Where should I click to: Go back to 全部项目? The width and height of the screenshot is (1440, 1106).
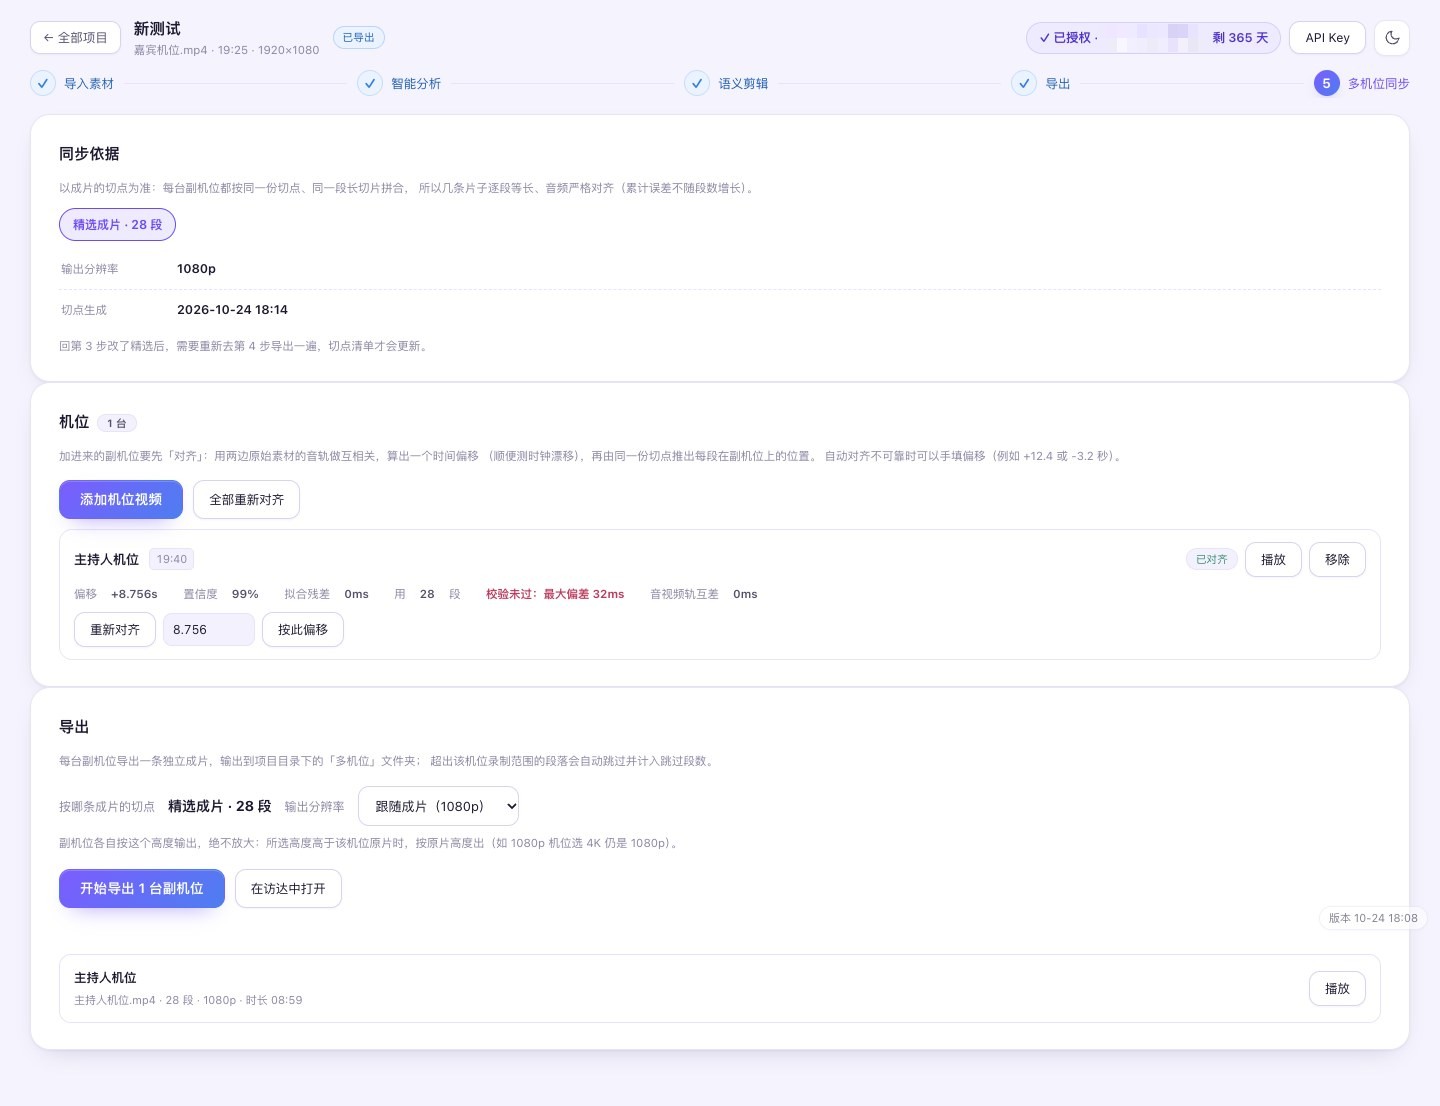click(x=75, y=38)
